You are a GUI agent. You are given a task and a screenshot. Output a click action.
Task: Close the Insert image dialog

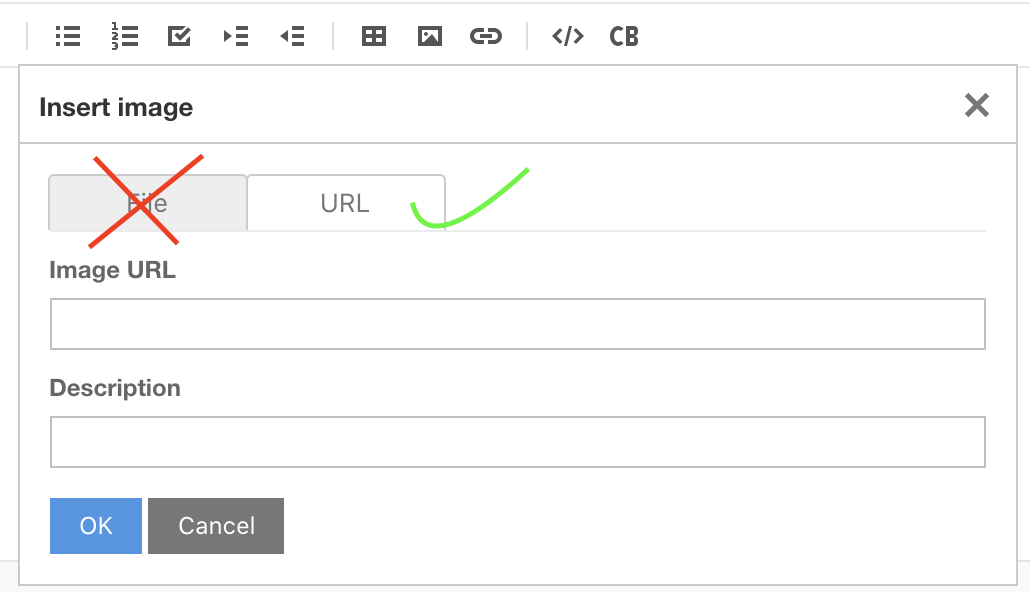click(976, 105)
